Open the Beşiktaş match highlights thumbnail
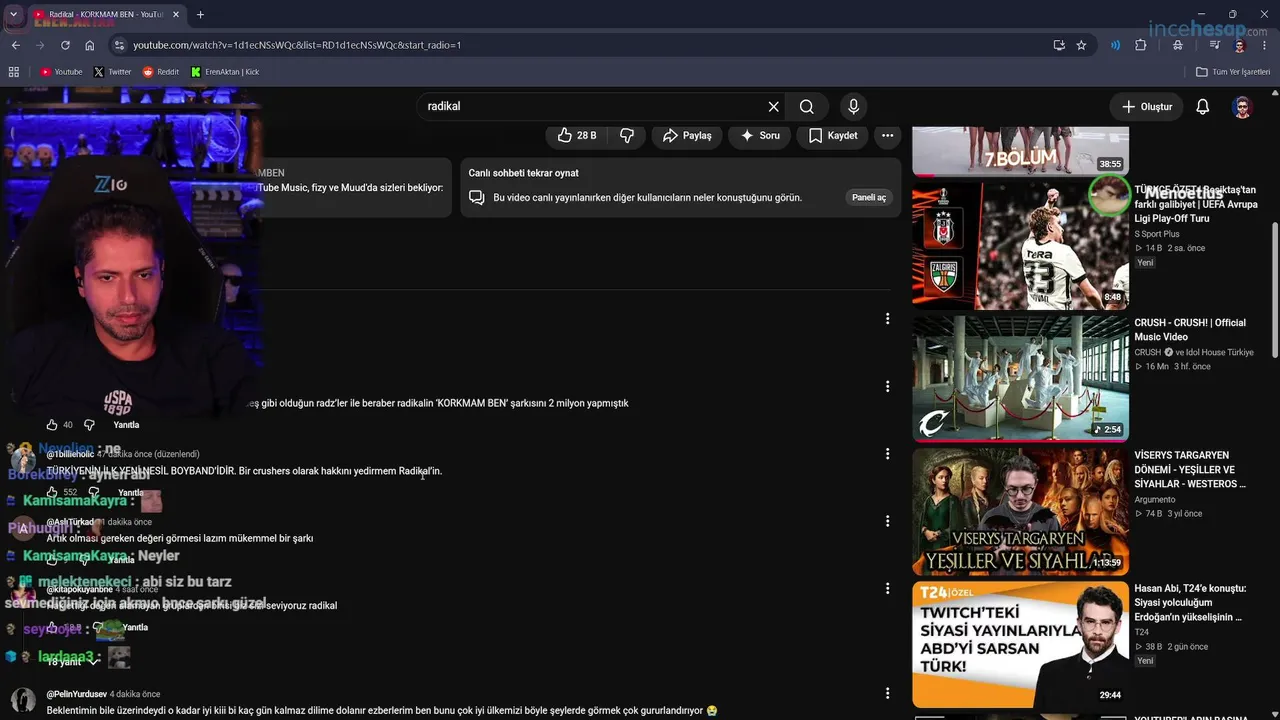1280x720 pixels. 1020,245
